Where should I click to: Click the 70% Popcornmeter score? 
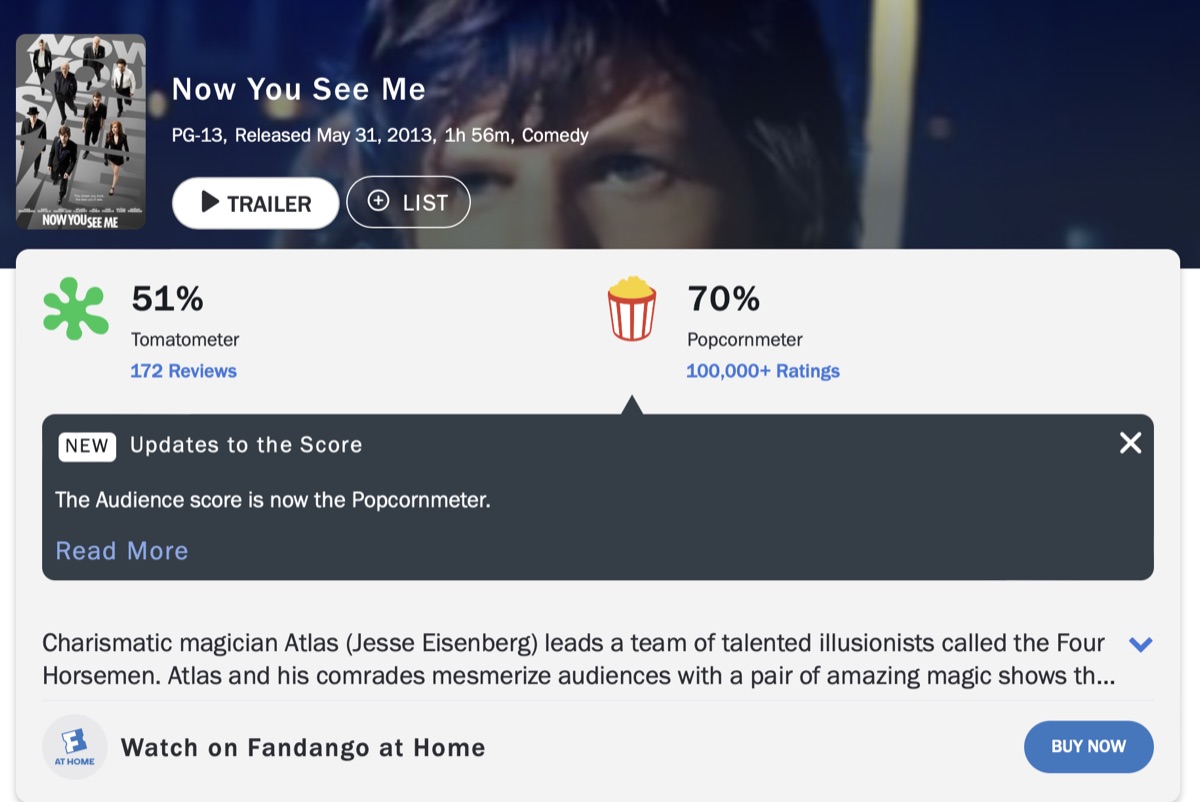723,298
